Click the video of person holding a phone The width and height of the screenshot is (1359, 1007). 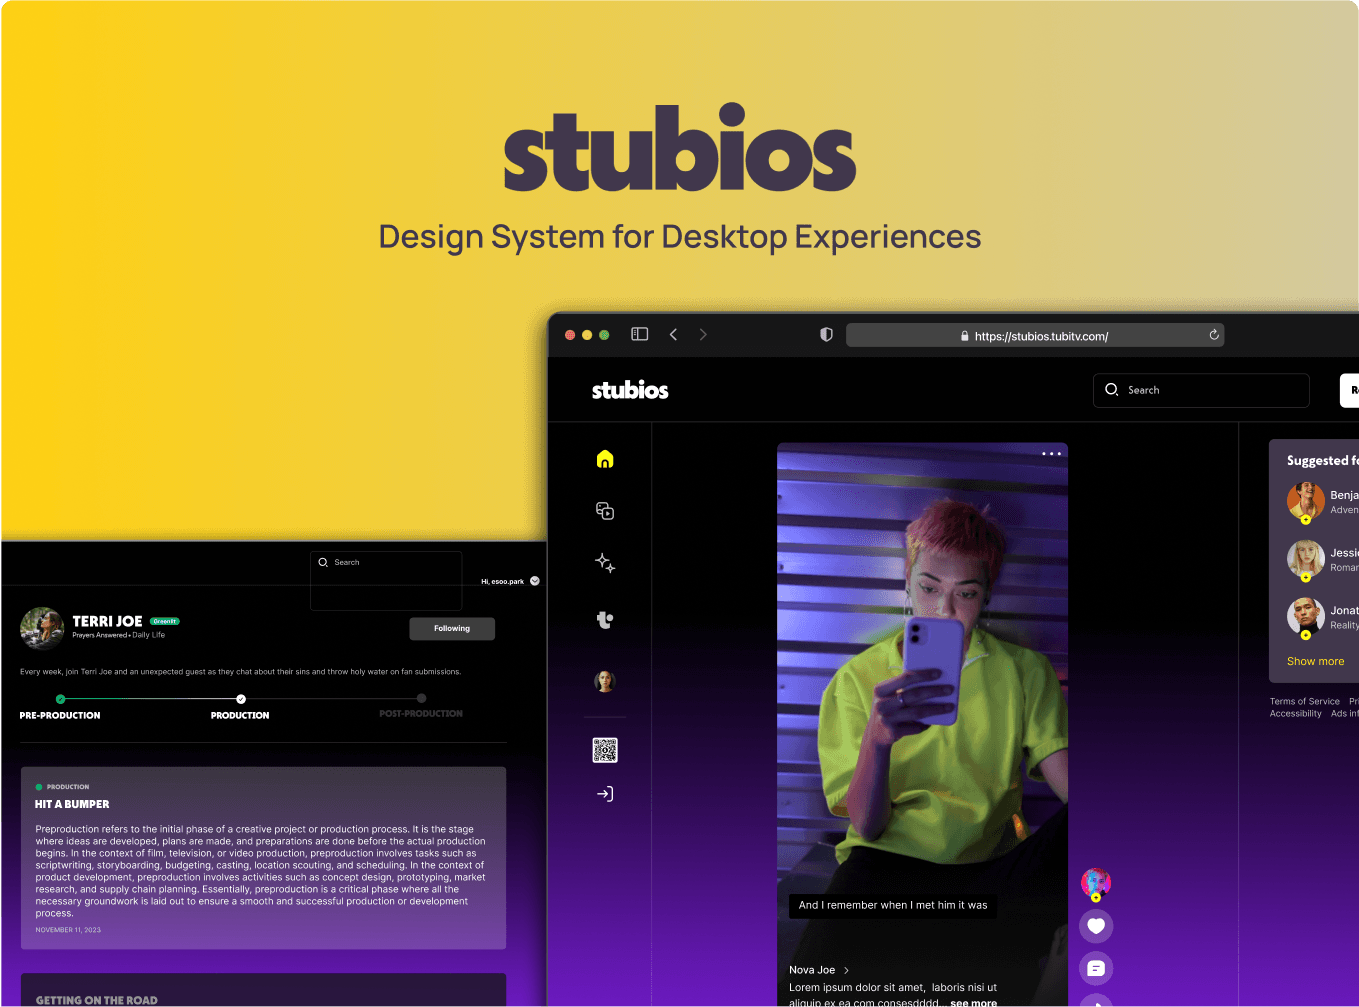coord(922,725)
